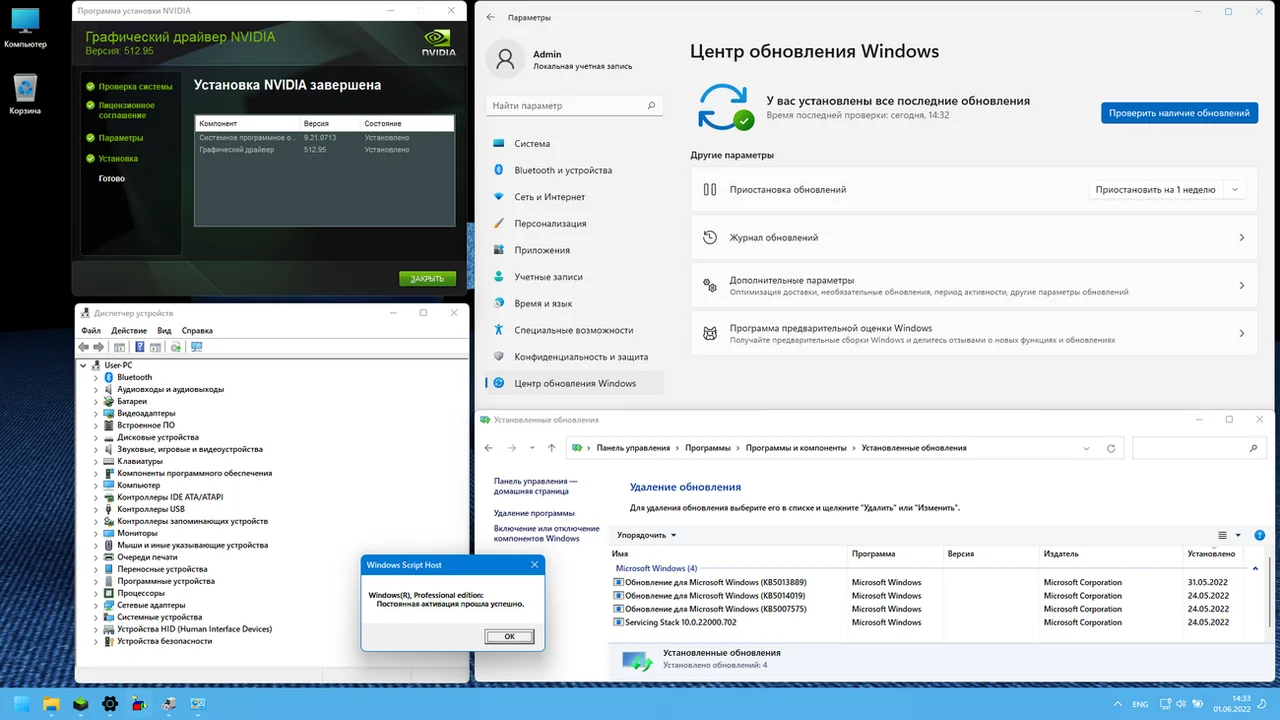Open the Recycle Bin (Корзина) desktop icon
Image resolution: width=1280 pixels, height=720 pixels.
(25, 94)
